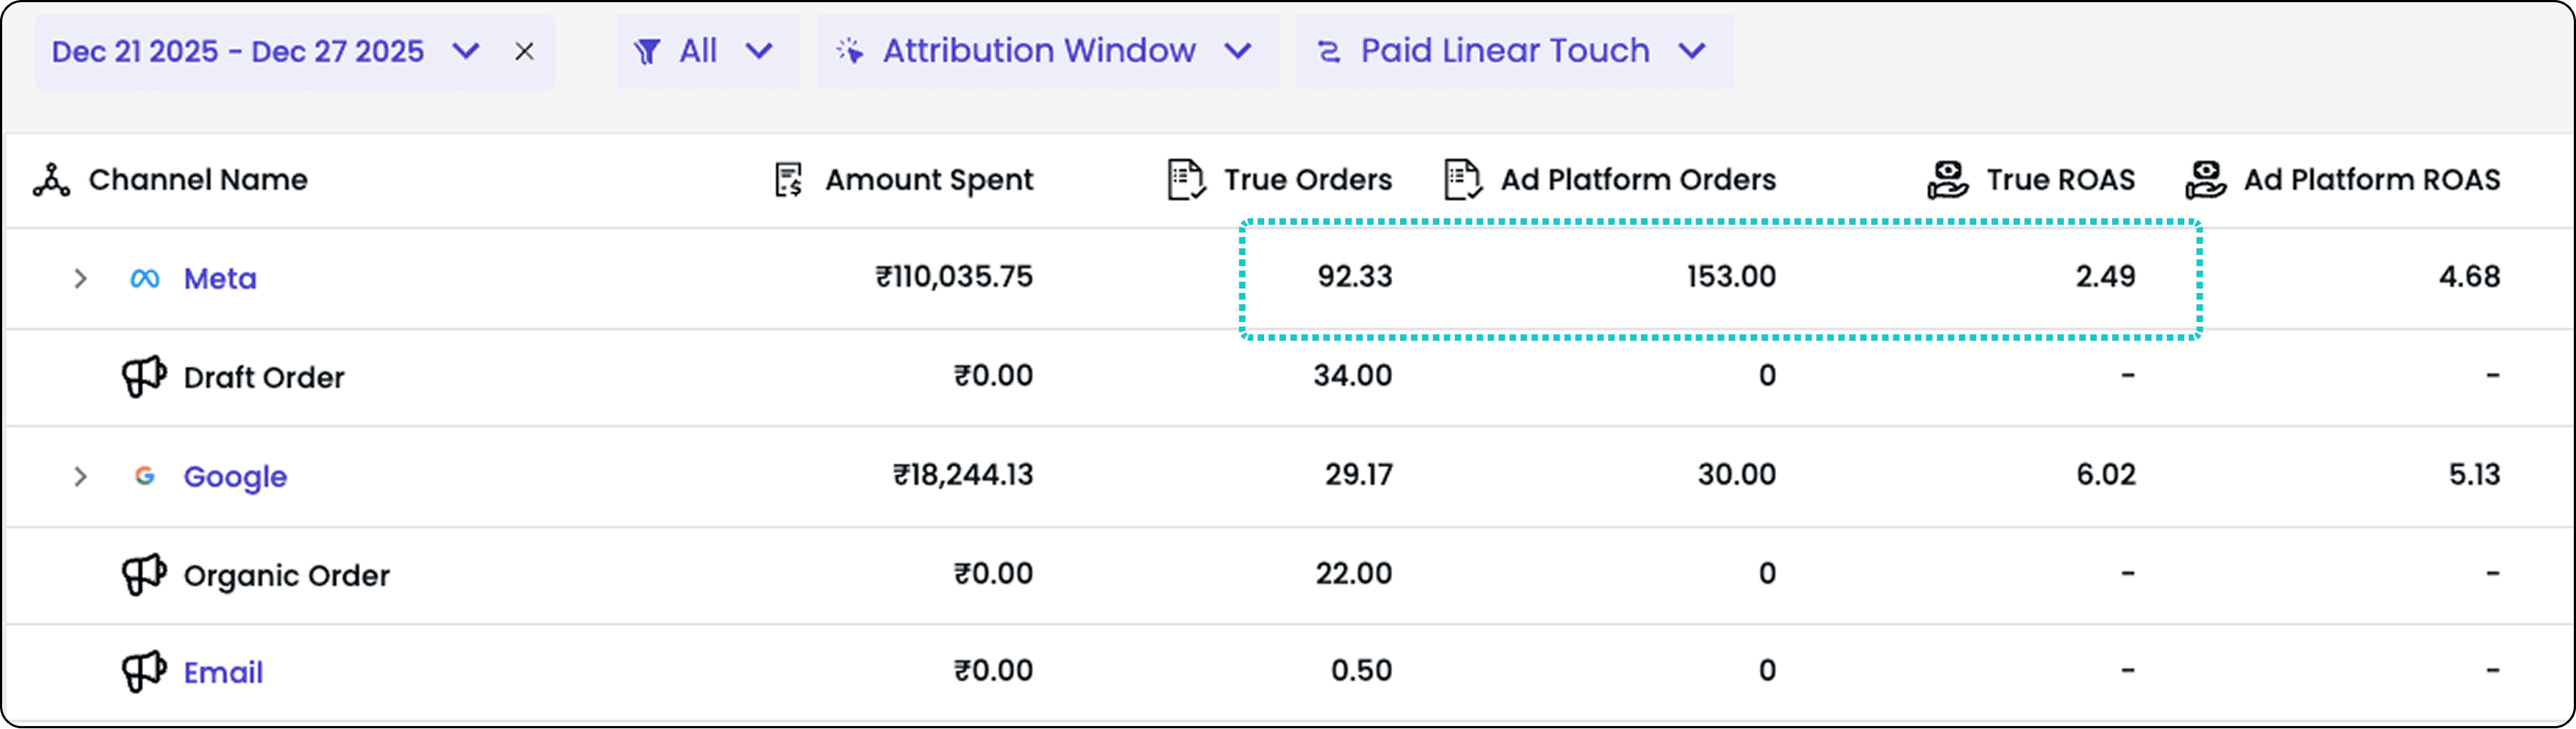Click Google amount spent ₹18,244.13
Image resolution: width=2576 pixels, height=729 pixels.
coord(963,475)
